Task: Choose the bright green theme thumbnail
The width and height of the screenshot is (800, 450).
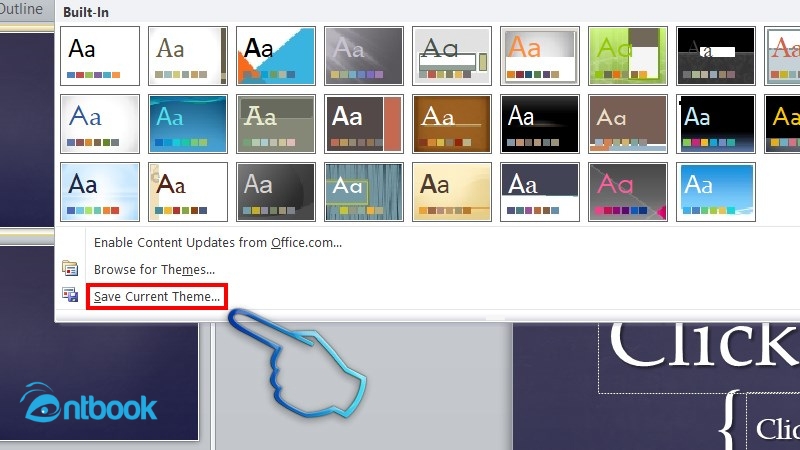Action: click(x=628, y=56)
